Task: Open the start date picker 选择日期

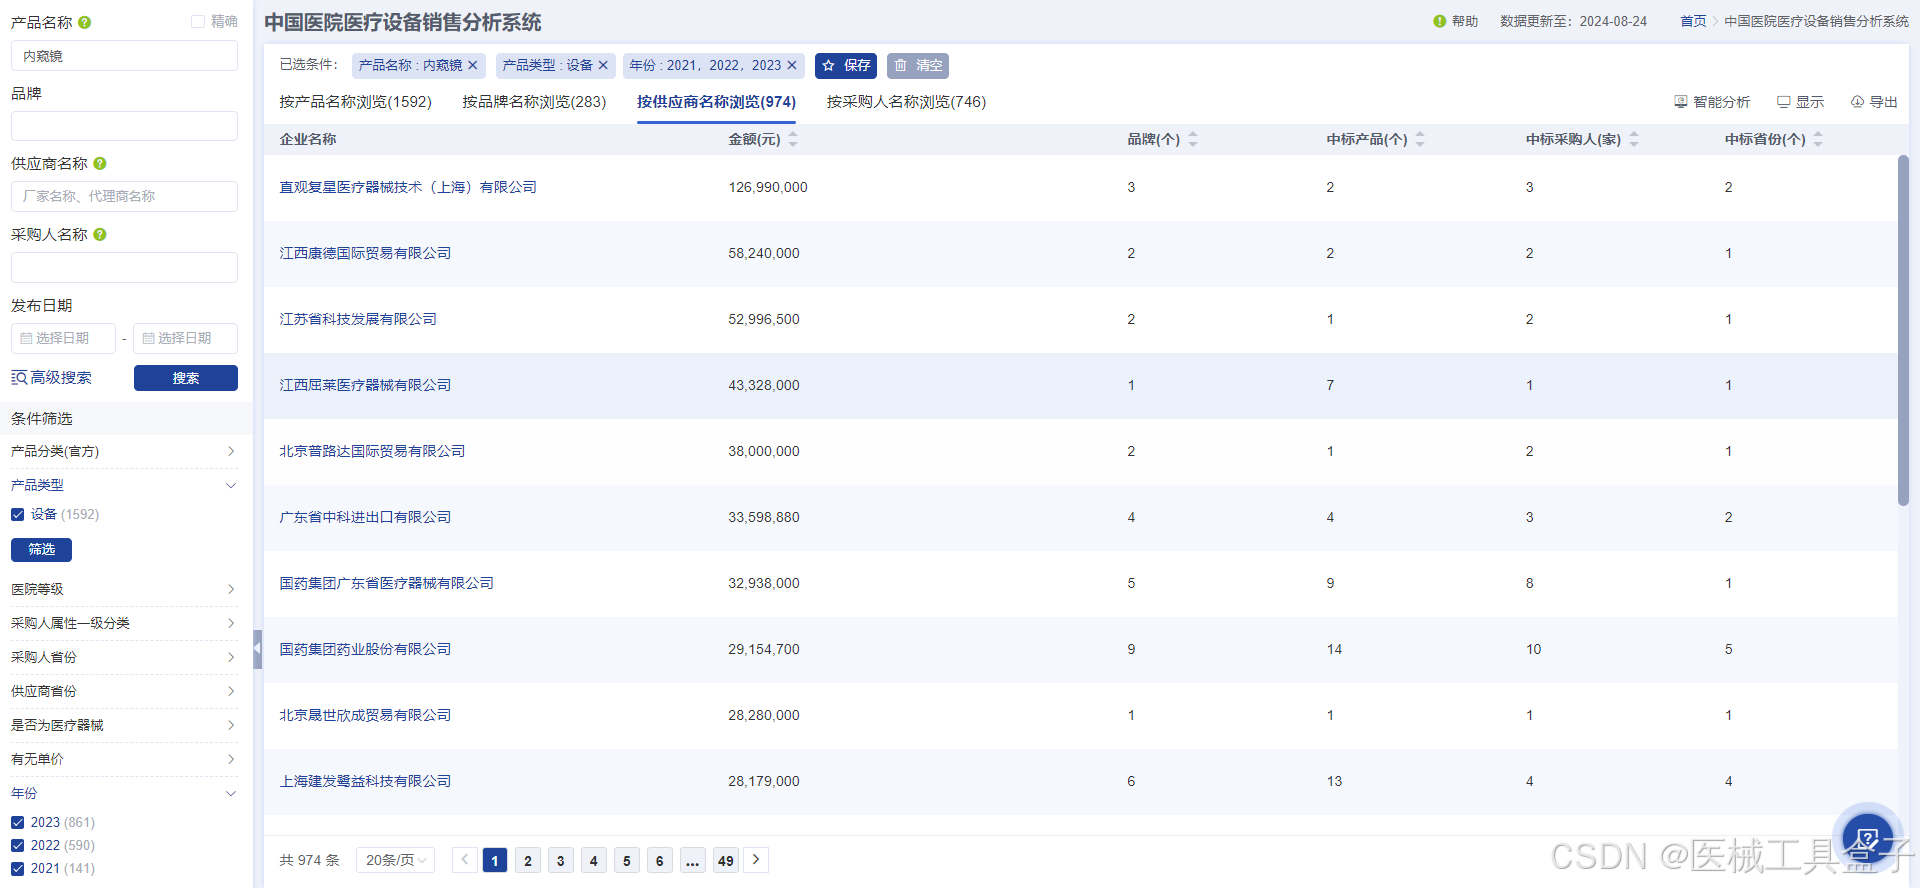Action: point(63,338)
